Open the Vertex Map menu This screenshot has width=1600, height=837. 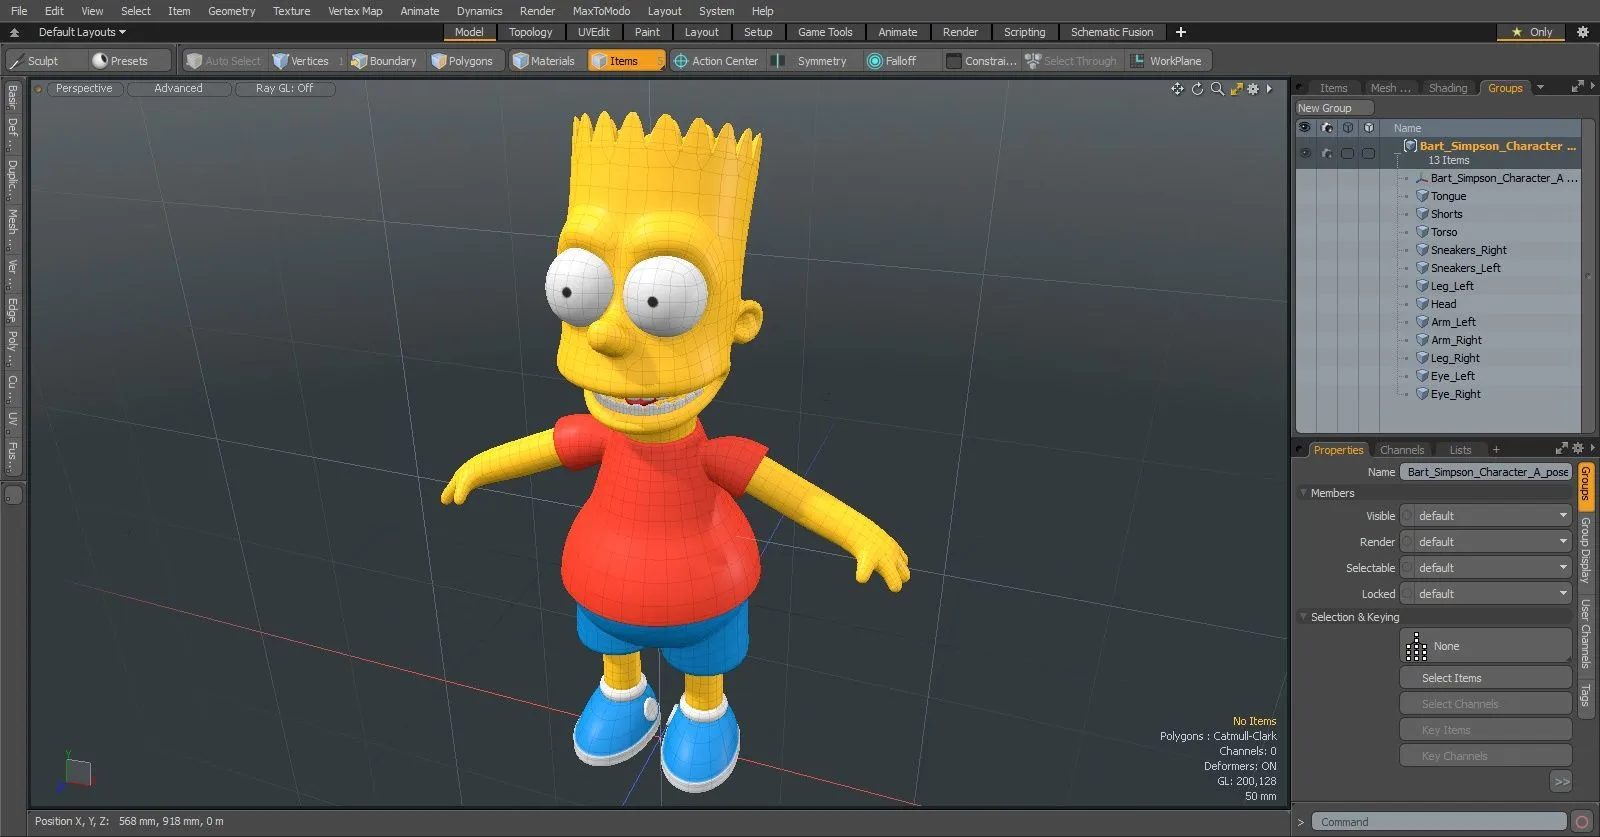355,11
